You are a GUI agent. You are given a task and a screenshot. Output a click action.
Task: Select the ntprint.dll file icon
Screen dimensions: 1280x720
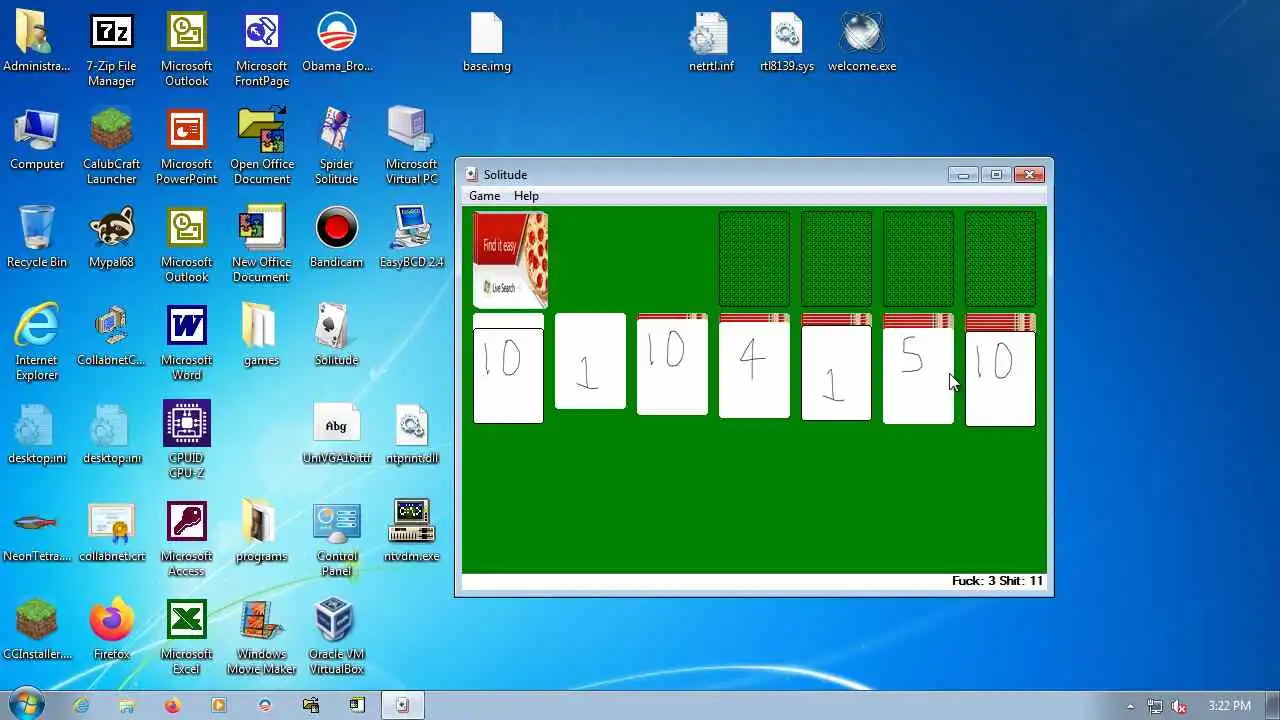[411, 433]
